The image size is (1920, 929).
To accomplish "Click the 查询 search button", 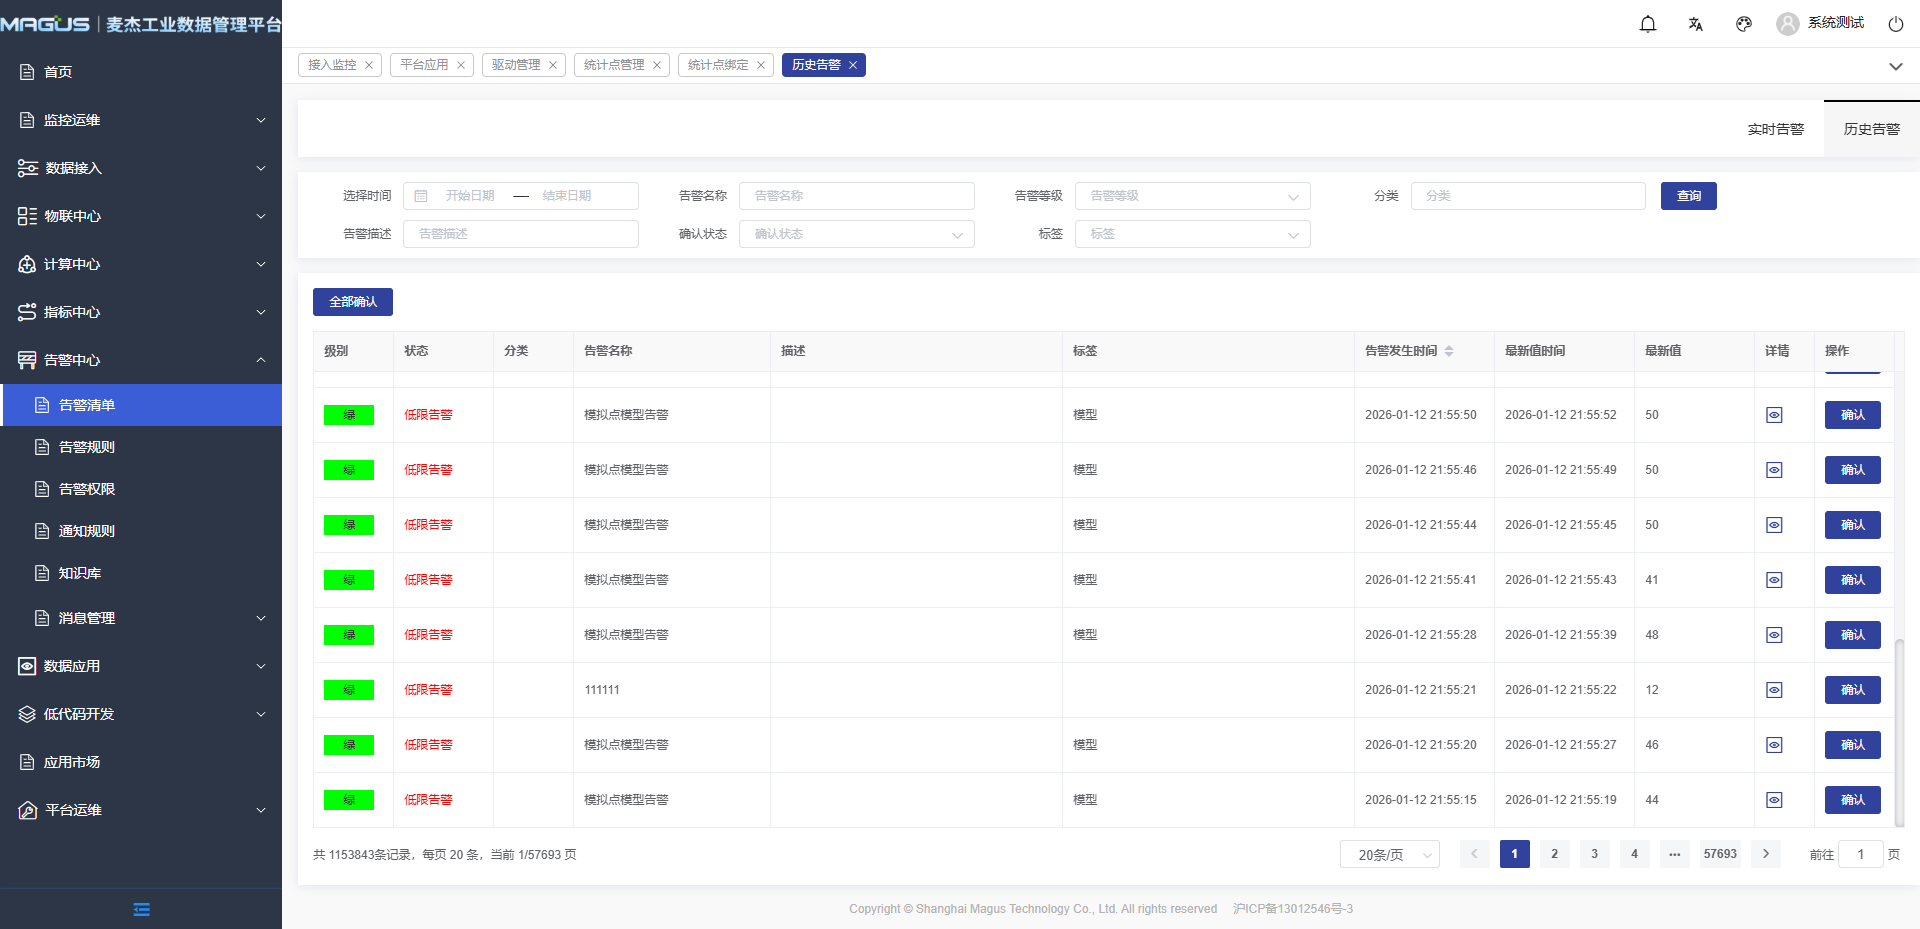I will 1688,196.
